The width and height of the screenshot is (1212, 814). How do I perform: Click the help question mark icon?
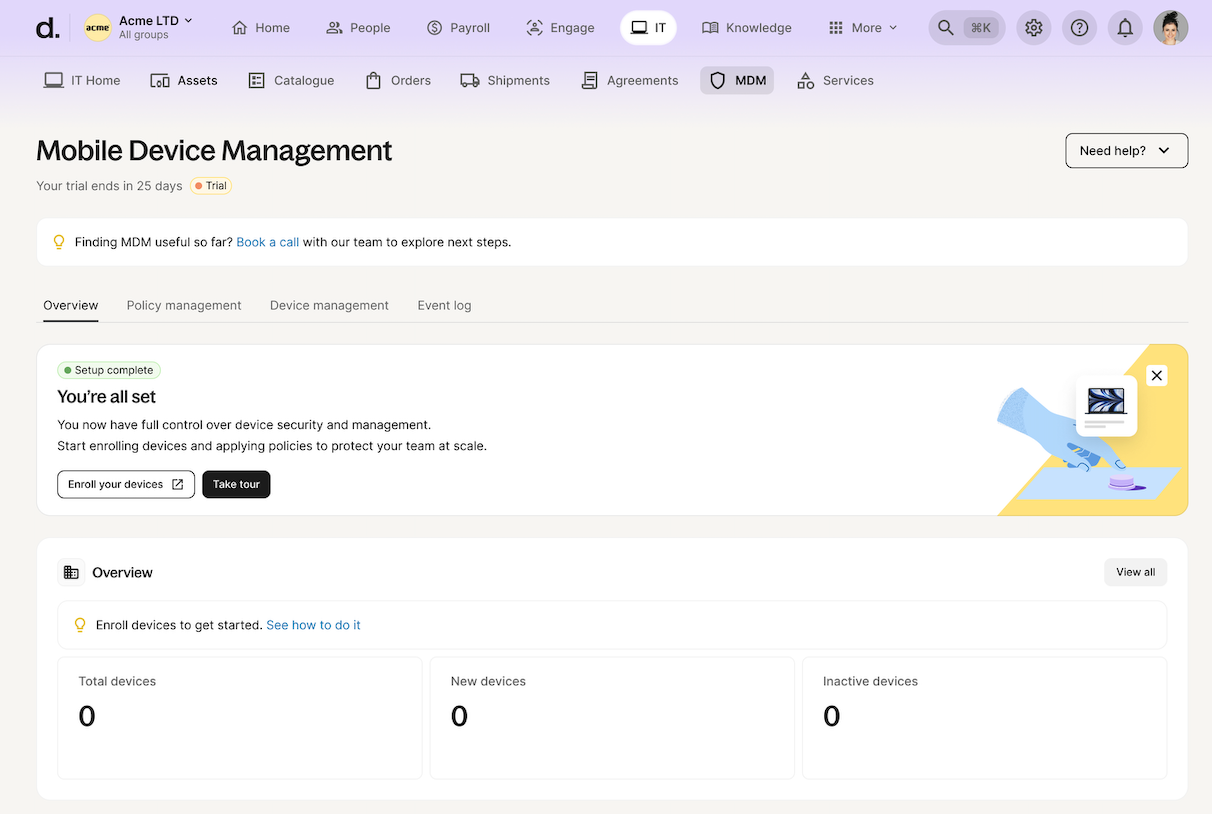pyautogui.click(x=1079, y=28)
